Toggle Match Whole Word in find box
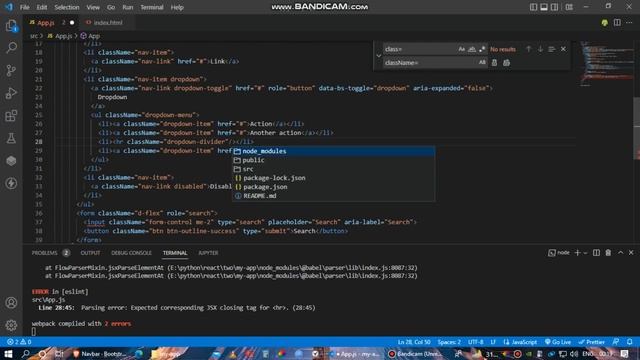Image resolution: width=640 pixels, height=360 pixels. tap(472, 49)
